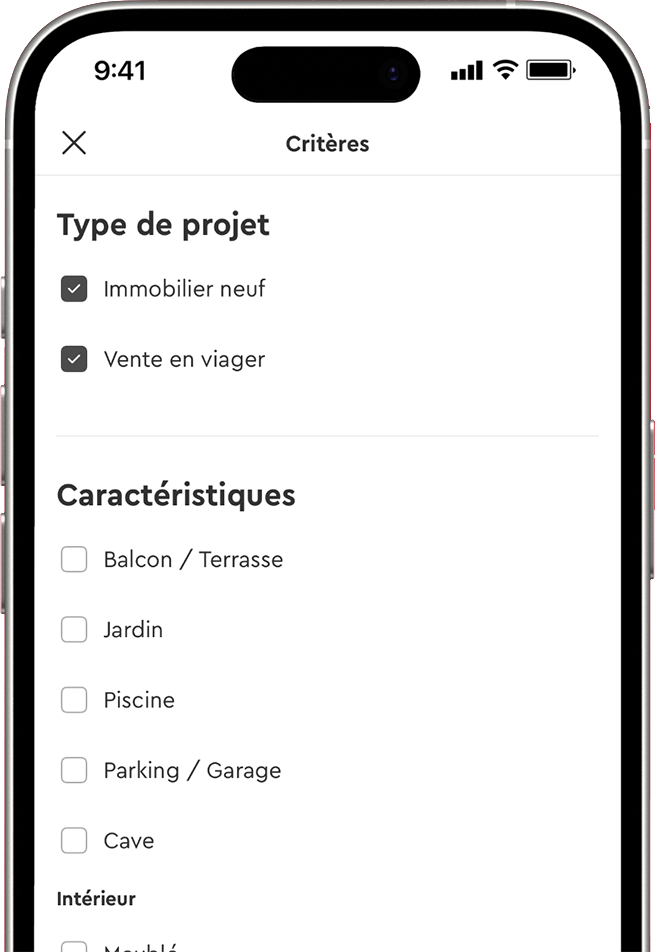Click the 'Piscine' label text

(x=139, y=700)
